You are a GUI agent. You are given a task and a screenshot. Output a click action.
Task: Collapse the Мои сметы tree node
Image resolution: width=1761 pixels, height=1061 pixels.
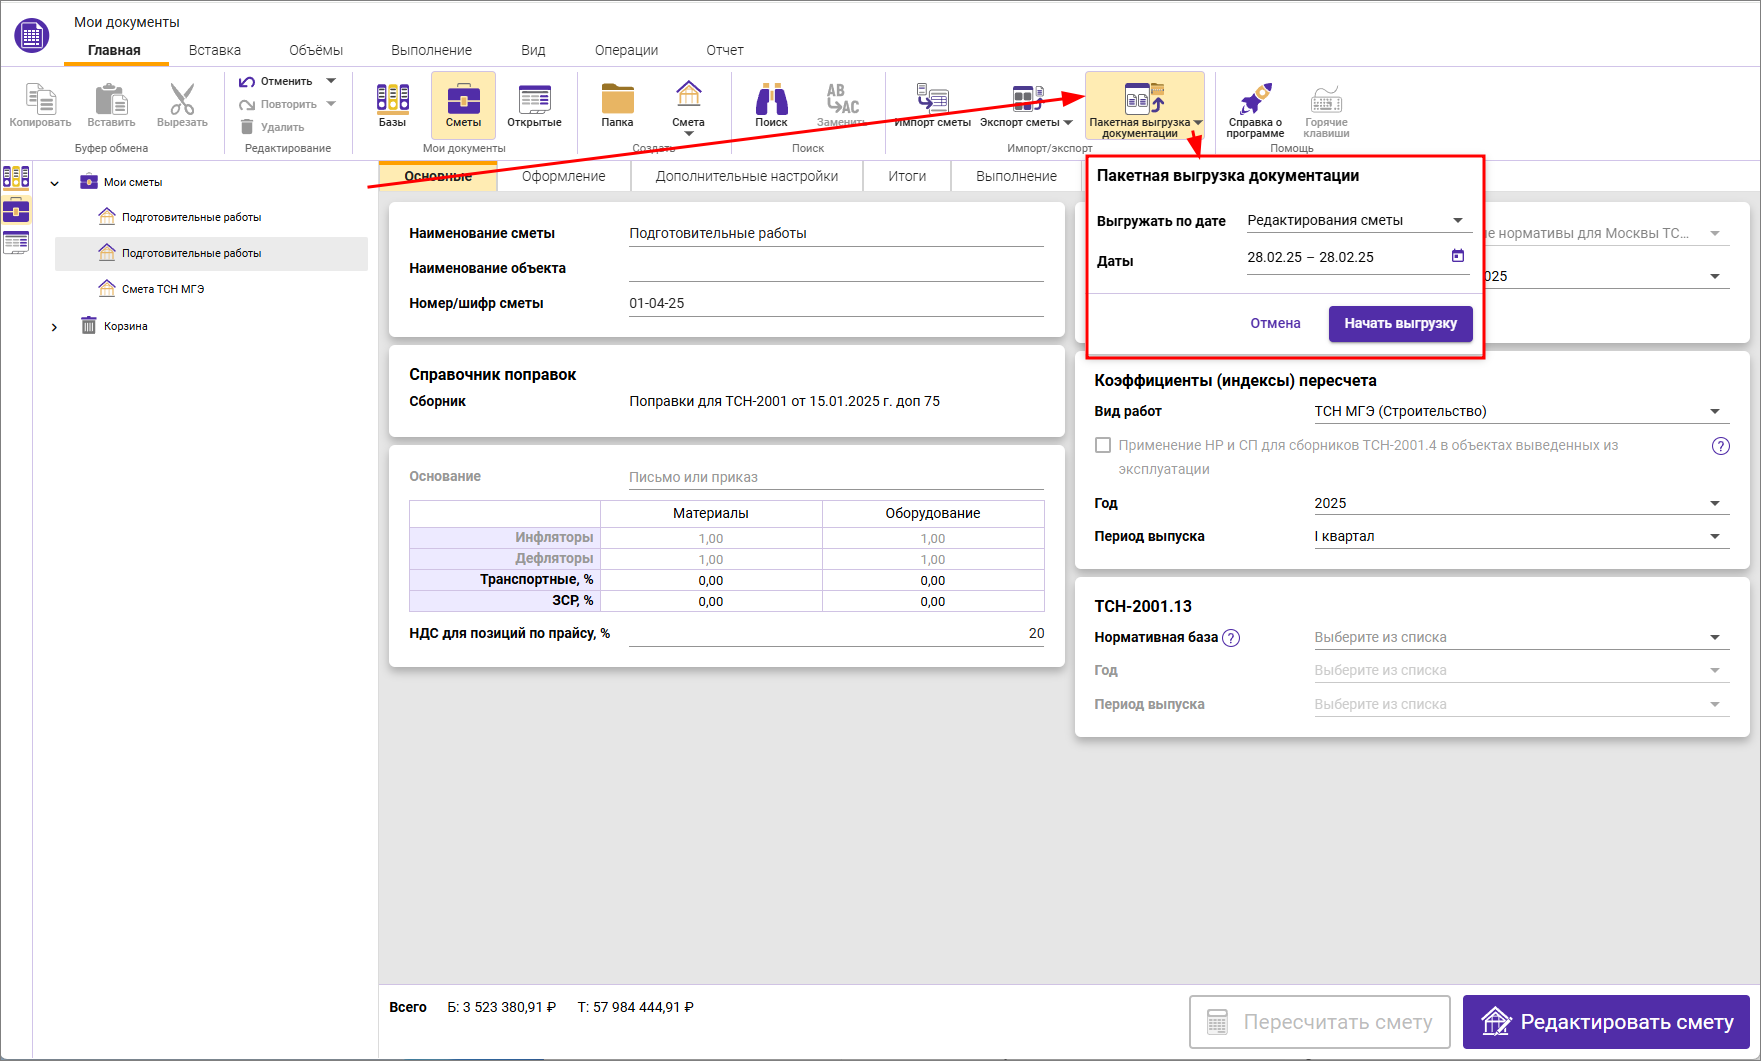pos(55,183)
